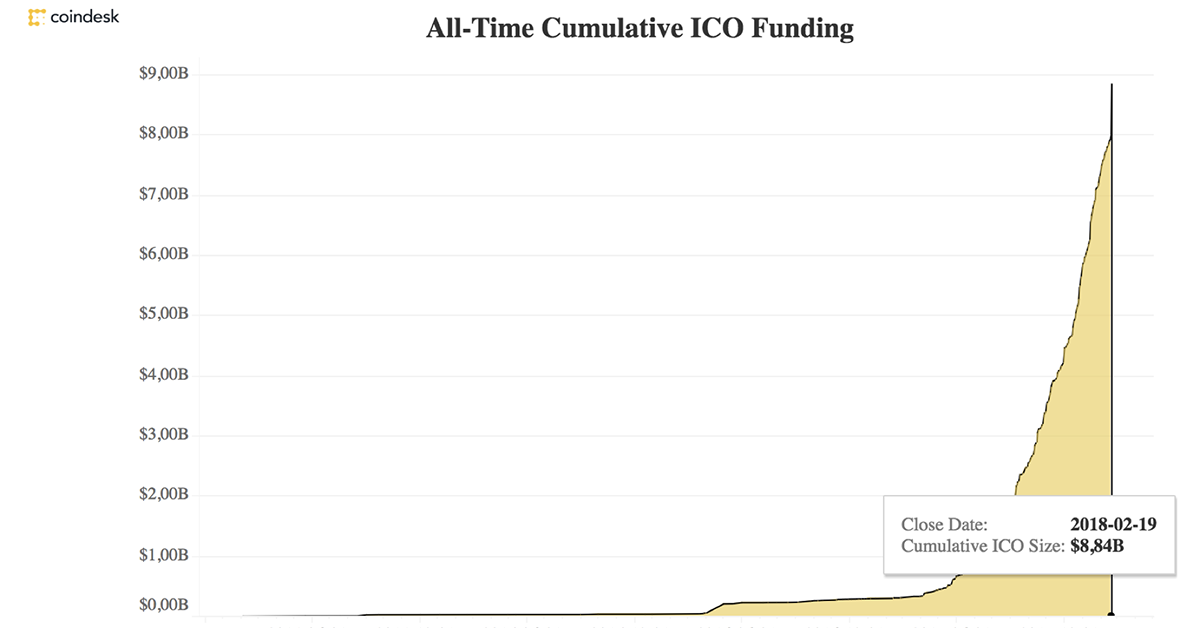Click the peak of the vertical spike line

pyautogui.click(x=1112, y=85)
